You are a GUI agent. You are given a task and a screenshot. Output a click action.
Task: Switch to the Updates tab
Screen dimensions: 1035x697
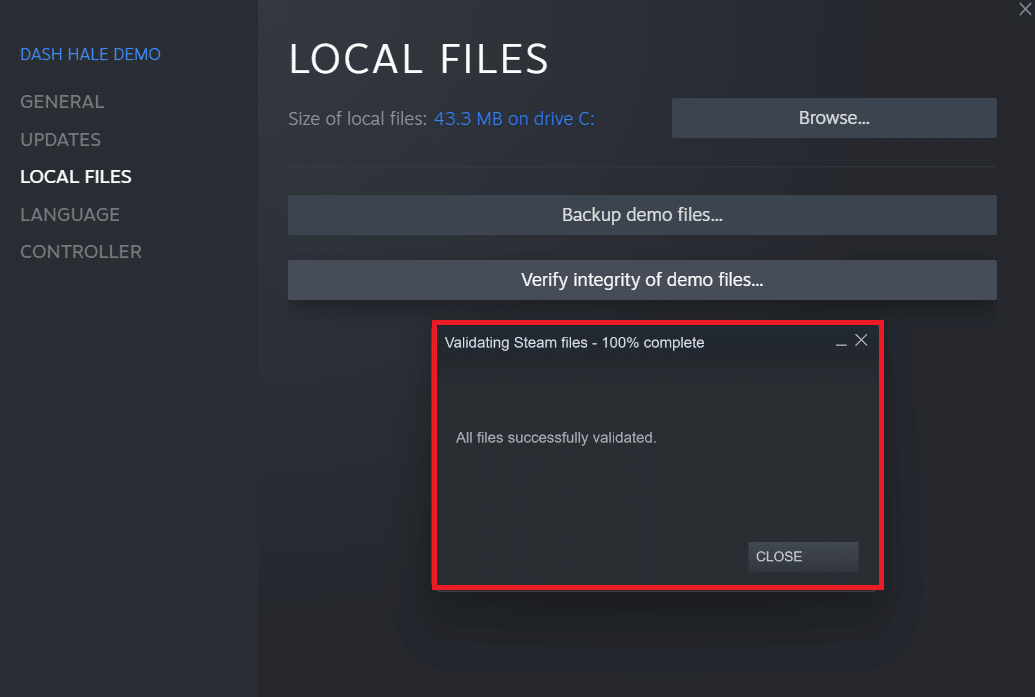pyautogui.click(x=60, y=139)
